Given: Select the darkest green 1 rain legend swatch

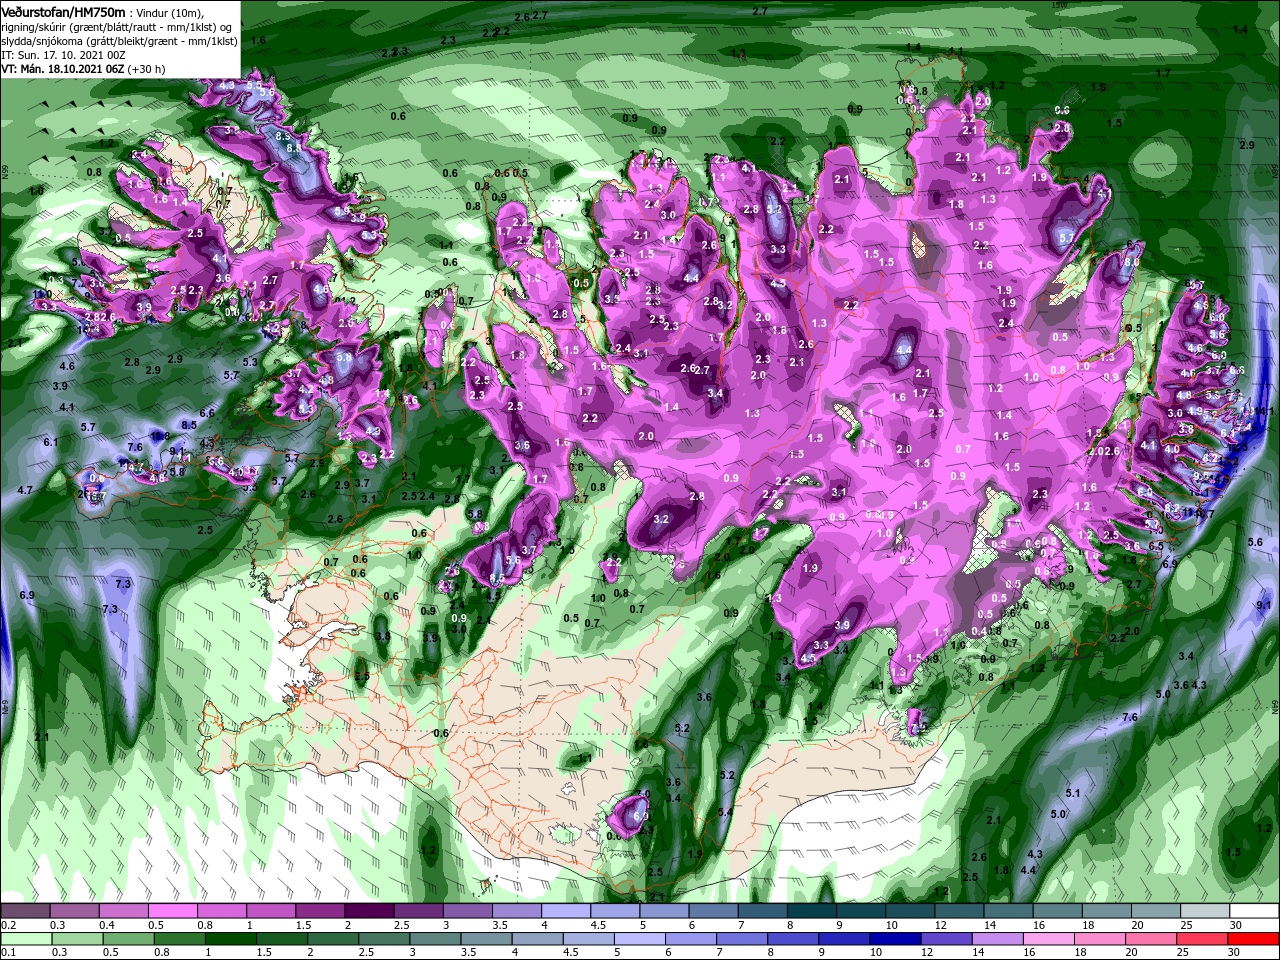Looking at the screenshot, I should pos(230,939).
